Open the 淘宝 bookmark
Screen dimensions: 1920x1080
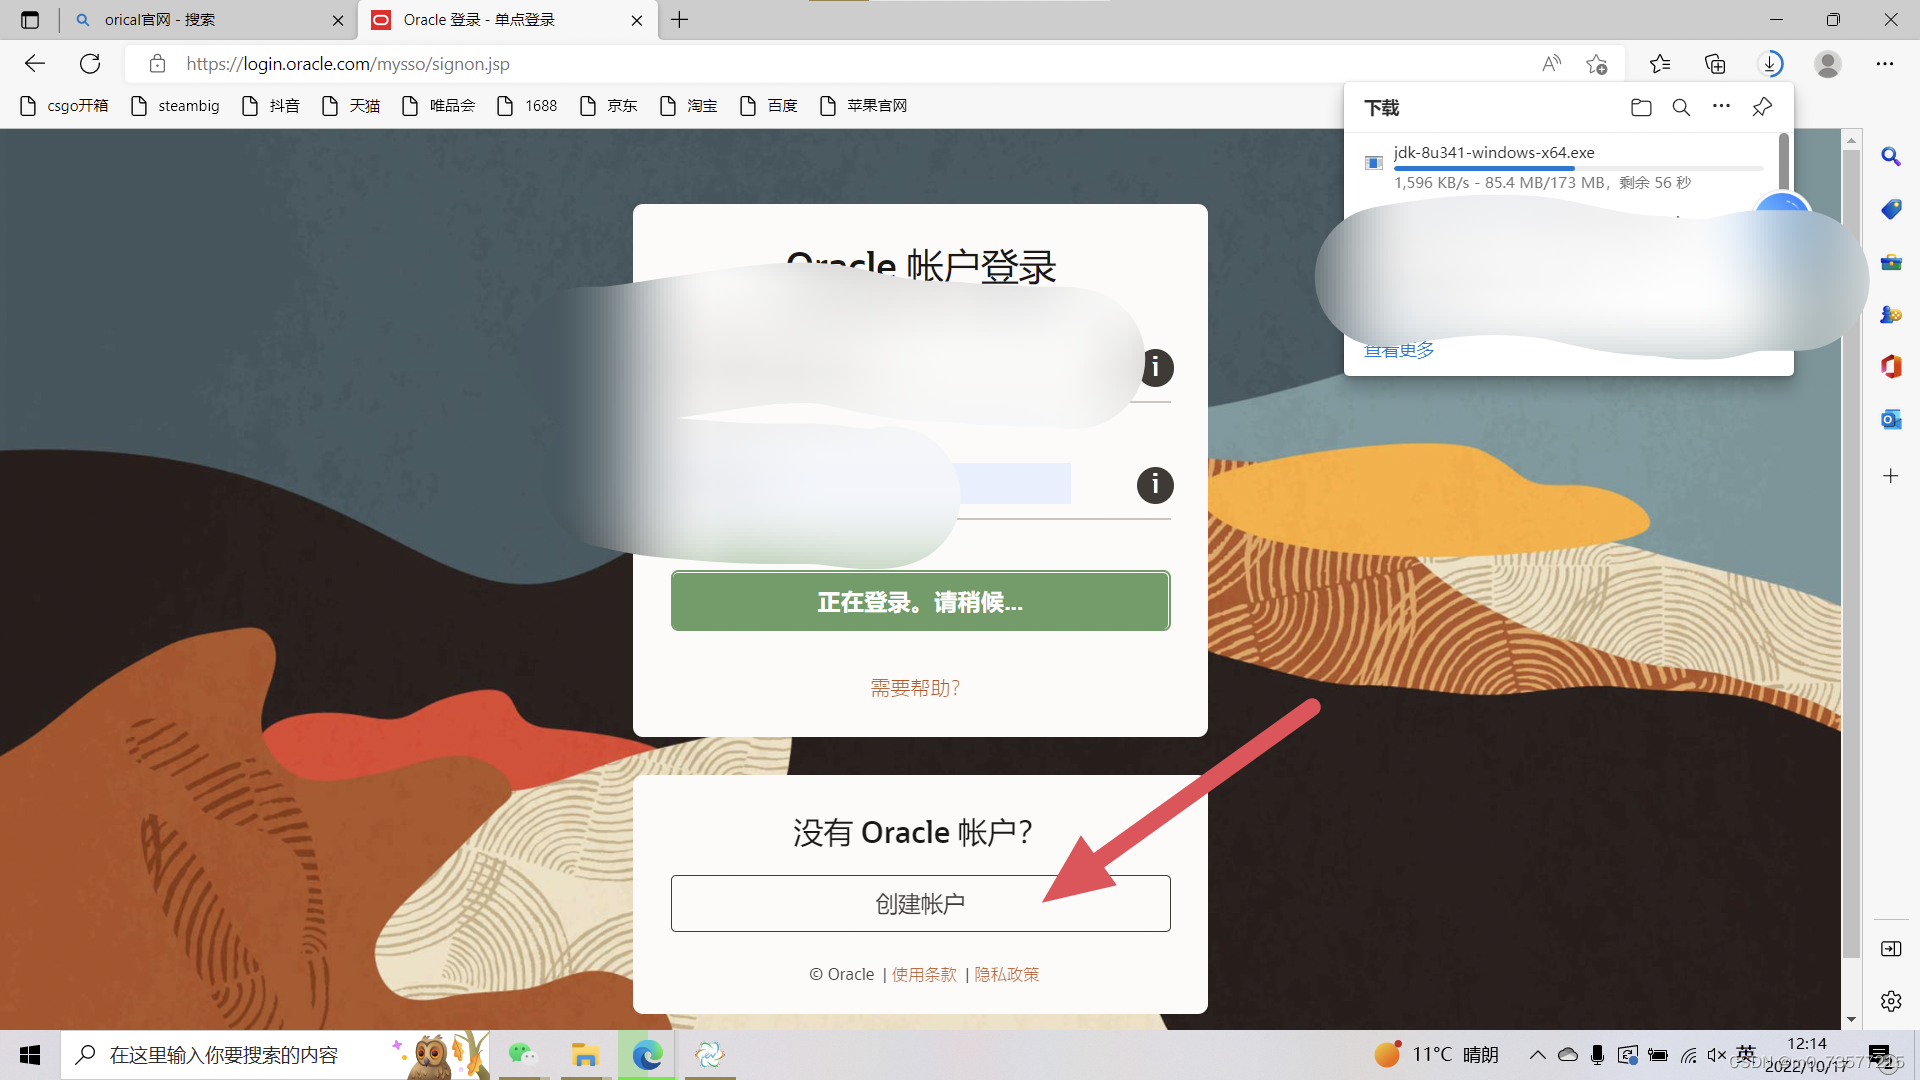689,106
